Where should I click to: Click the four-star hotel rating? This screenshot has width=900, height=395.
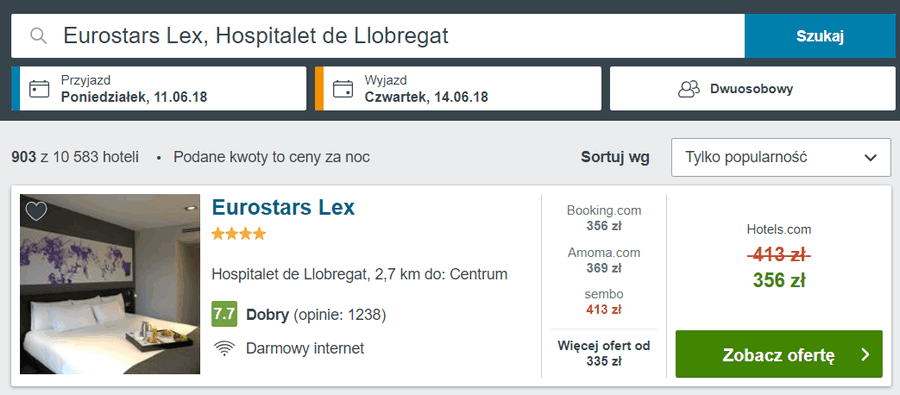click(239, 234)
